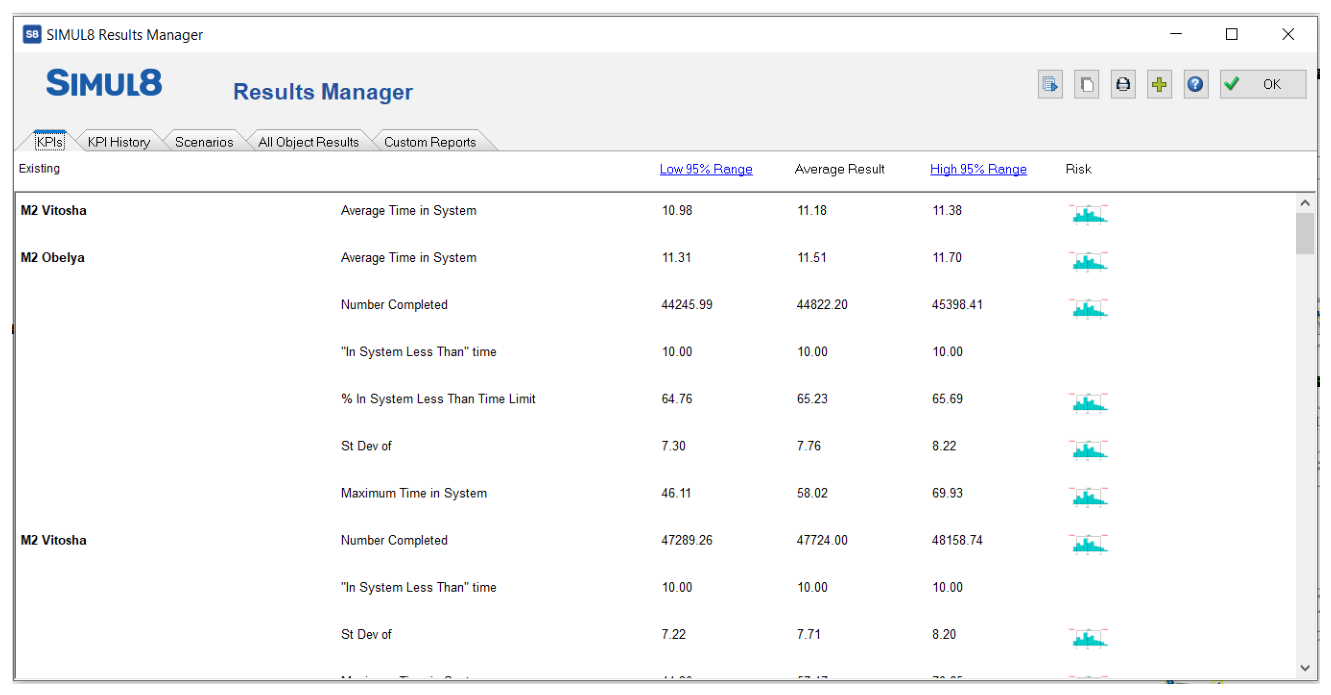Open the Scenarios tab
The width and height of the screenshot is (1331, 695).
point(204,142)
